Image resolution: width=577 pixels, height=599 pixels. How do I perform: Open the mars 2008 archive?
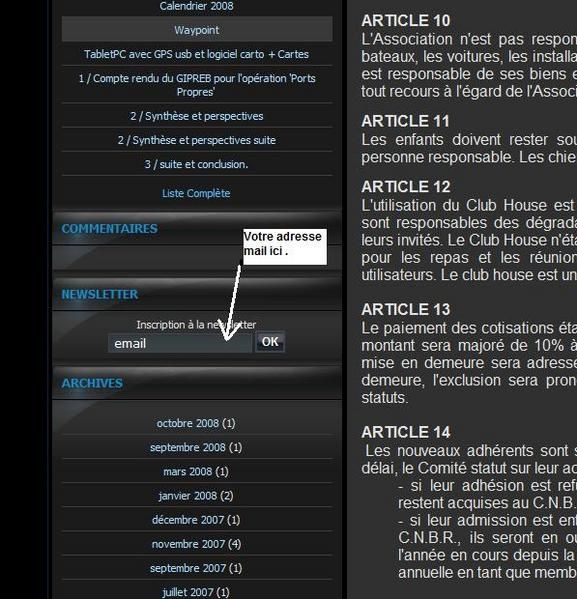(196, 472)
